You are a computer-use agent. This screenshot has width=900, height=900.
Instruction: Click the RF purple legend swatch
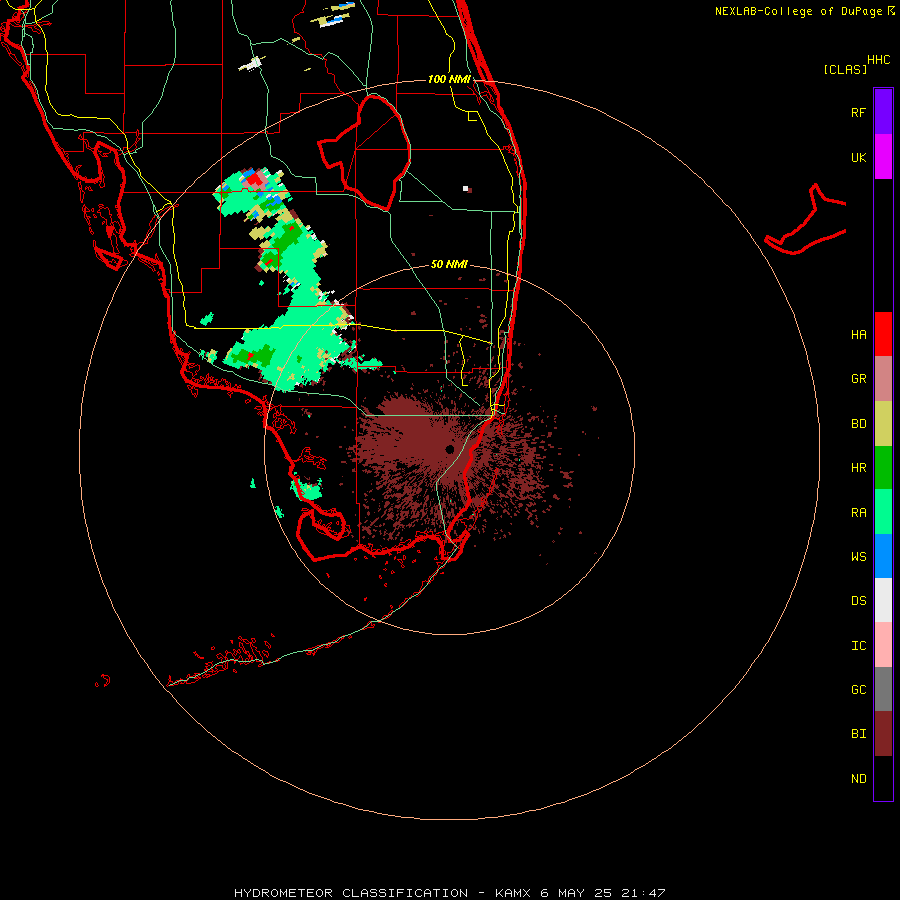[x=883, y=112]
